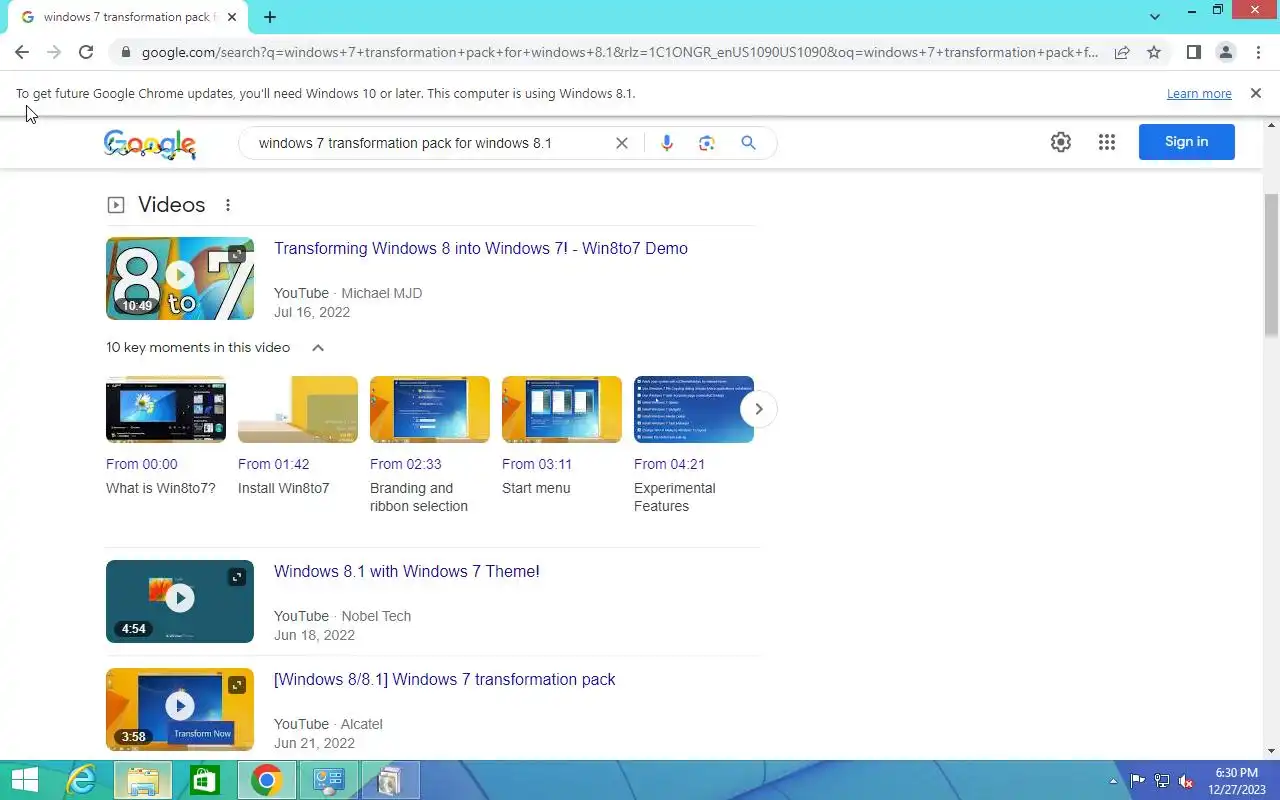Open the Experimental Features moment thumbnail
The height and width of the screenshot is (800, 1280).
coord(694,409)
